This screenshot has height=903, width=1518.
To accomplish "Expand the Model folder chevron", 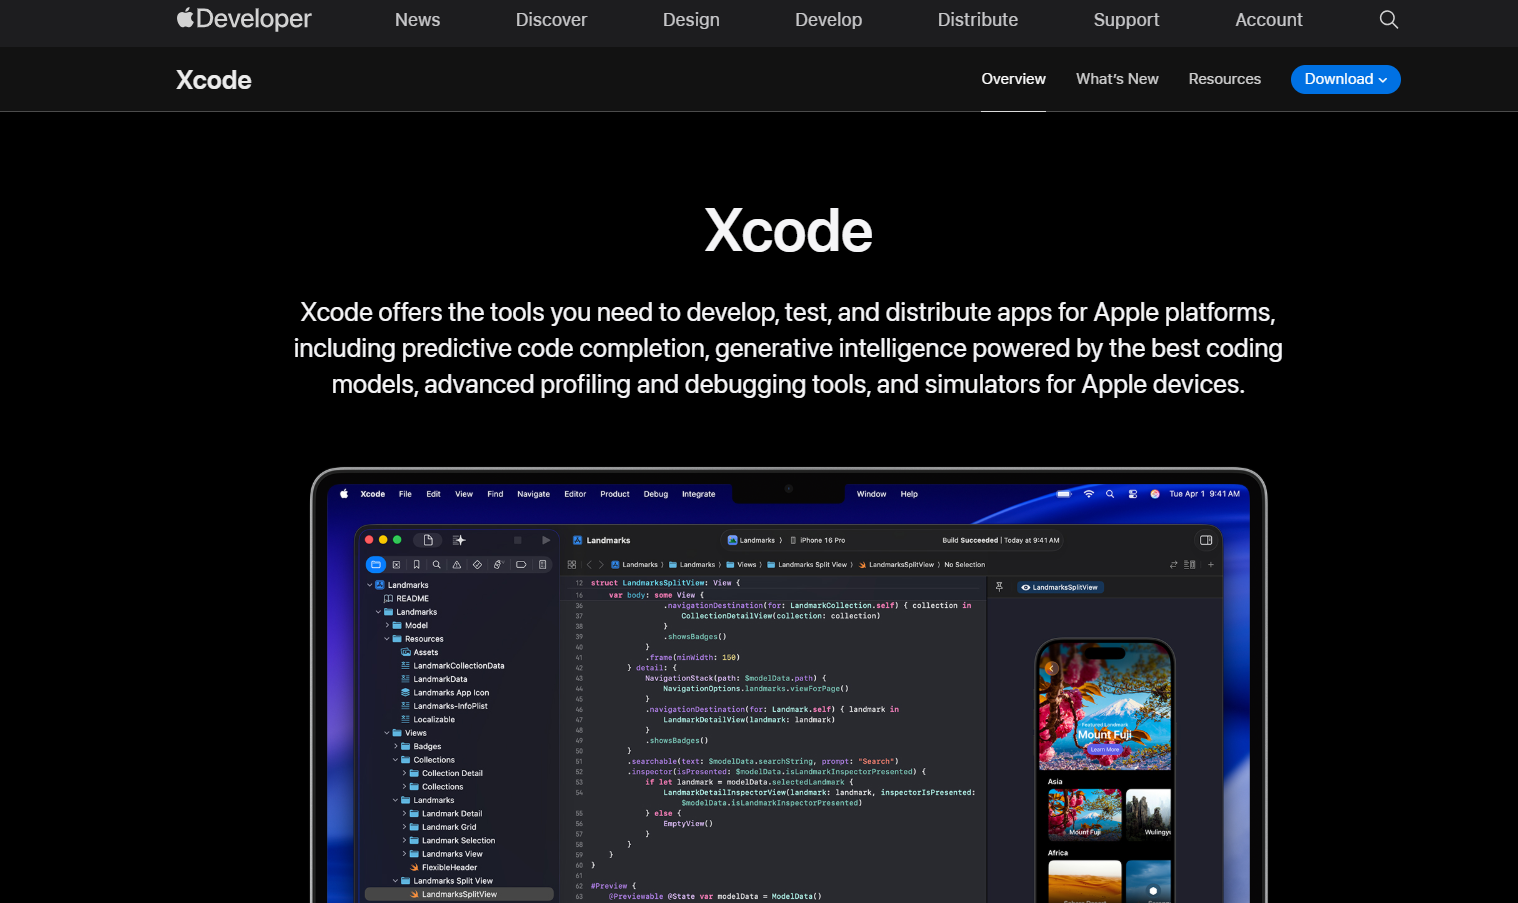I will click(x=387, y=625).
